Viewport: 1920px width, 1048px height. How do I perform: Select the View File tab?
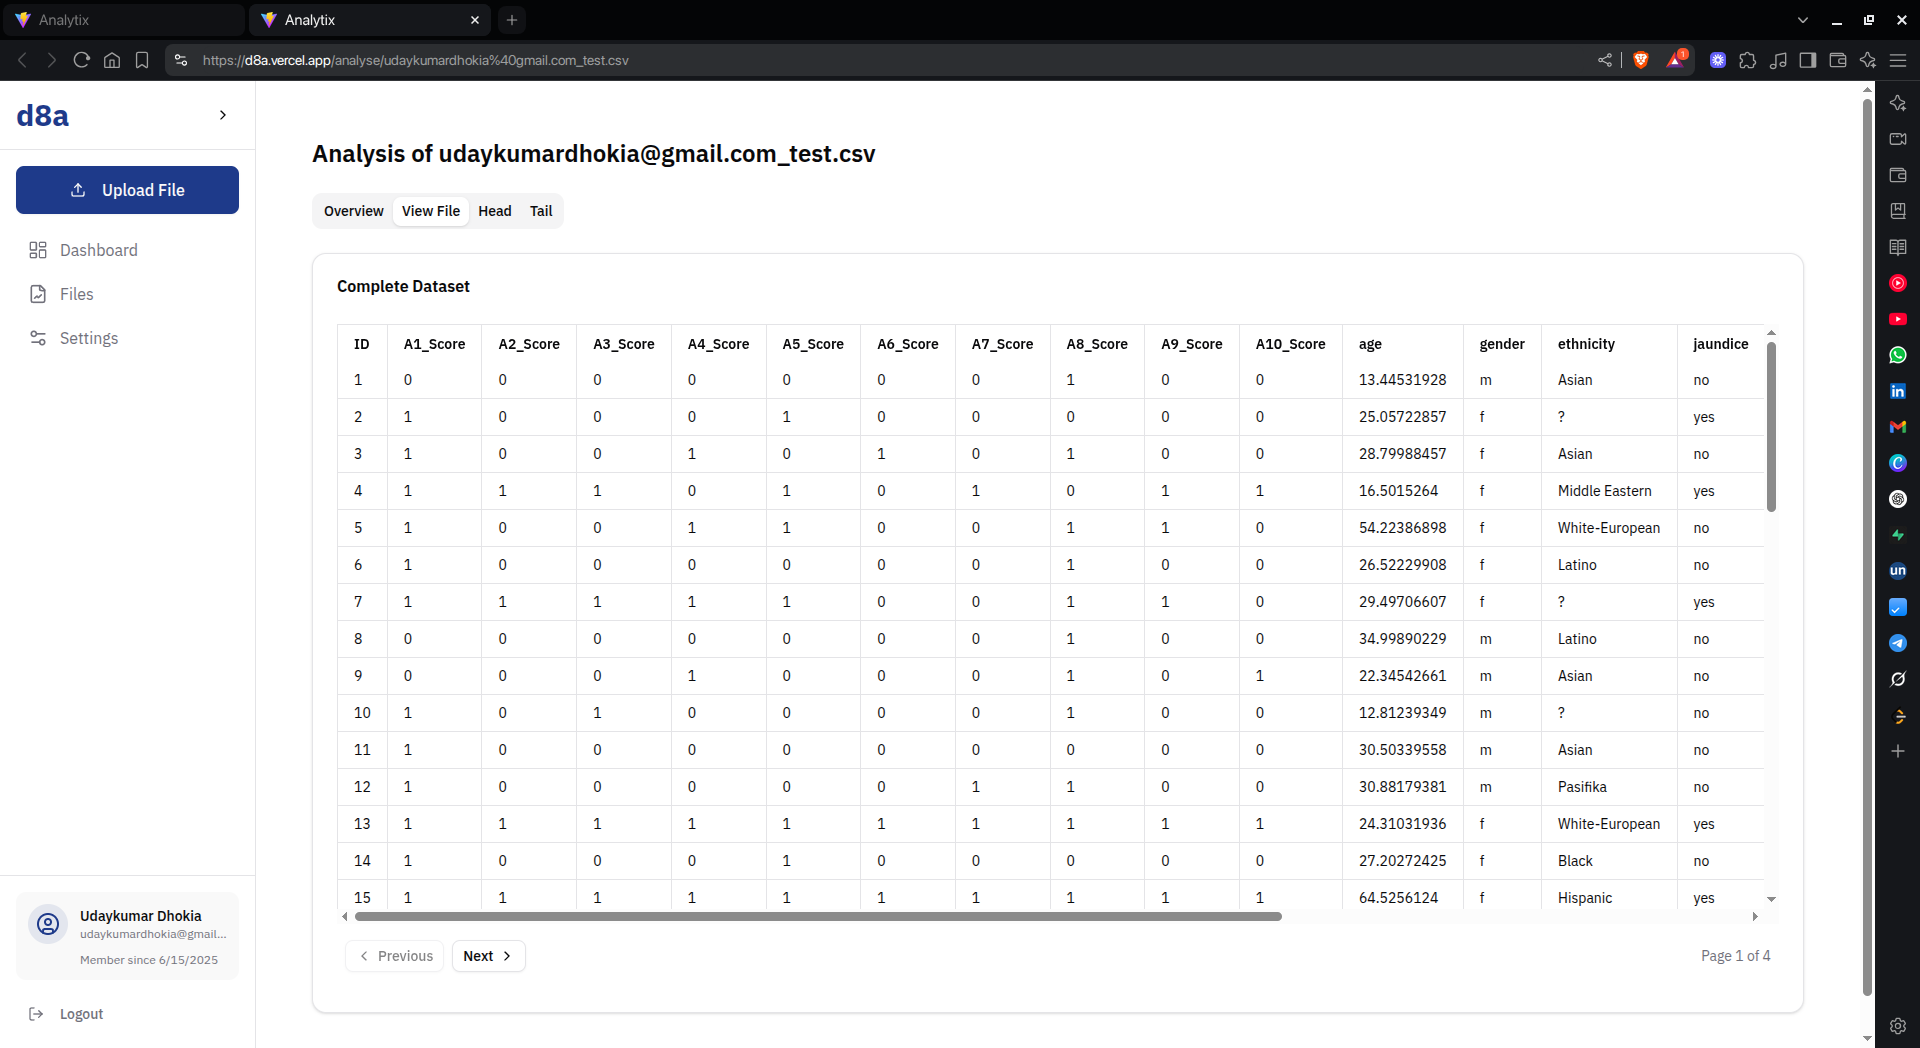431,211
